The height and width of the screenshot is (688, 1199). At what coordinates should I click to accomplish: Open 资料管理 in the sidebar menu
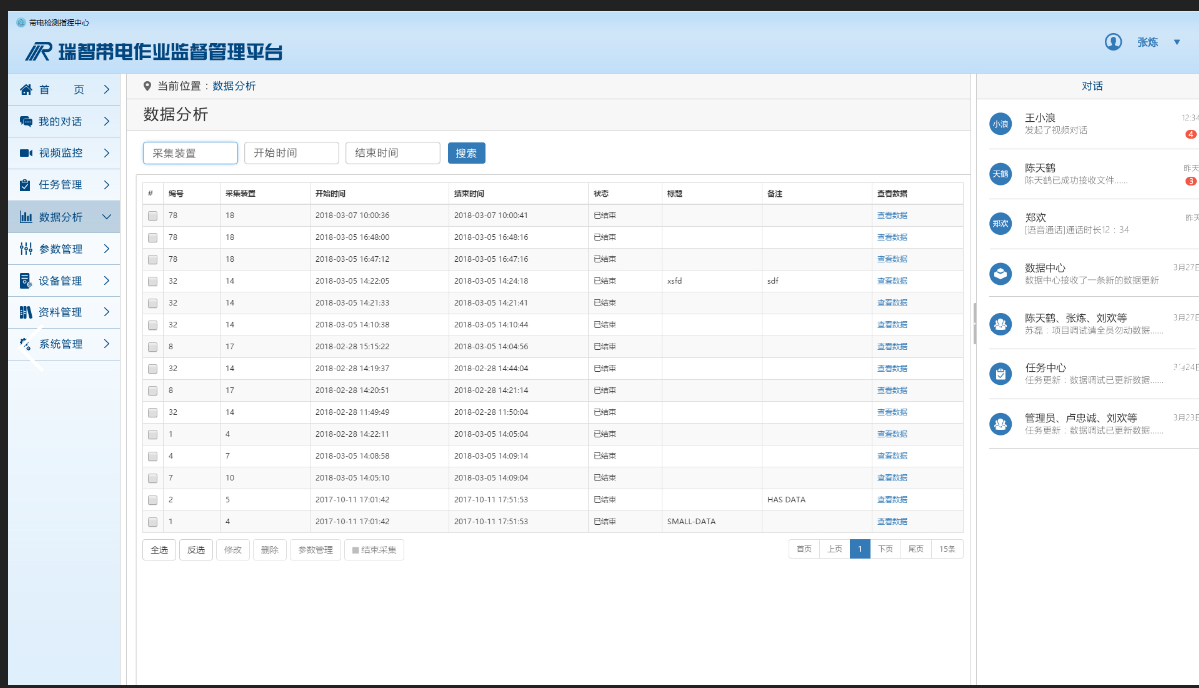pyautogui.click(x=60, y=312)
